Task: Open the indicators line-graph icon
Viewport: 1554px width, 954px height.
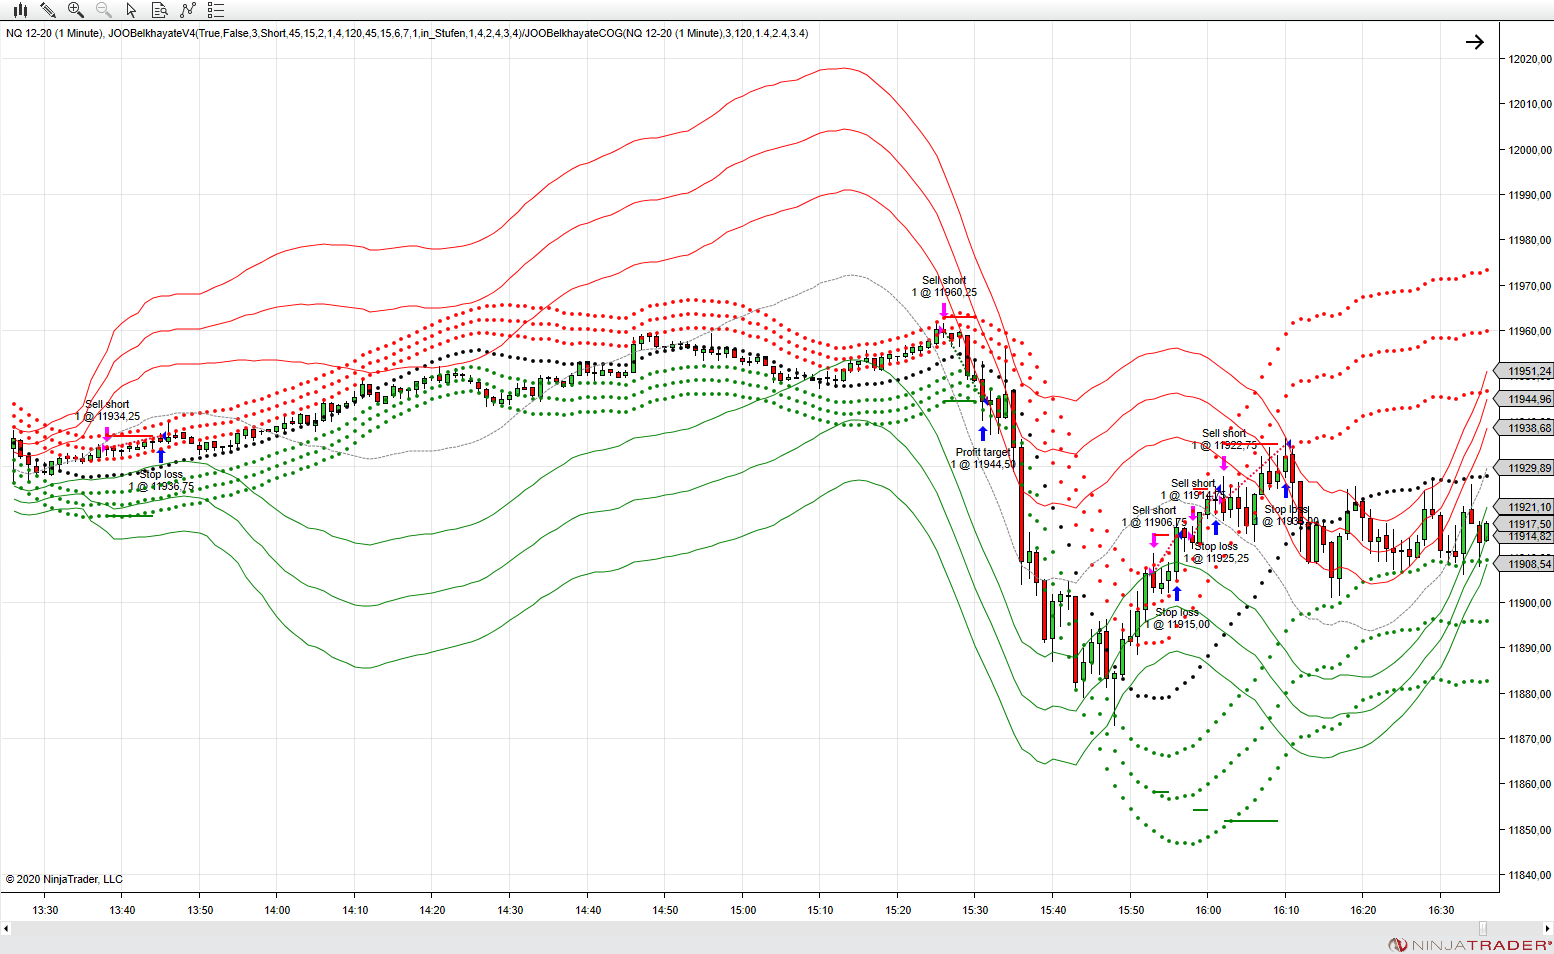Action: click(187, 10)
